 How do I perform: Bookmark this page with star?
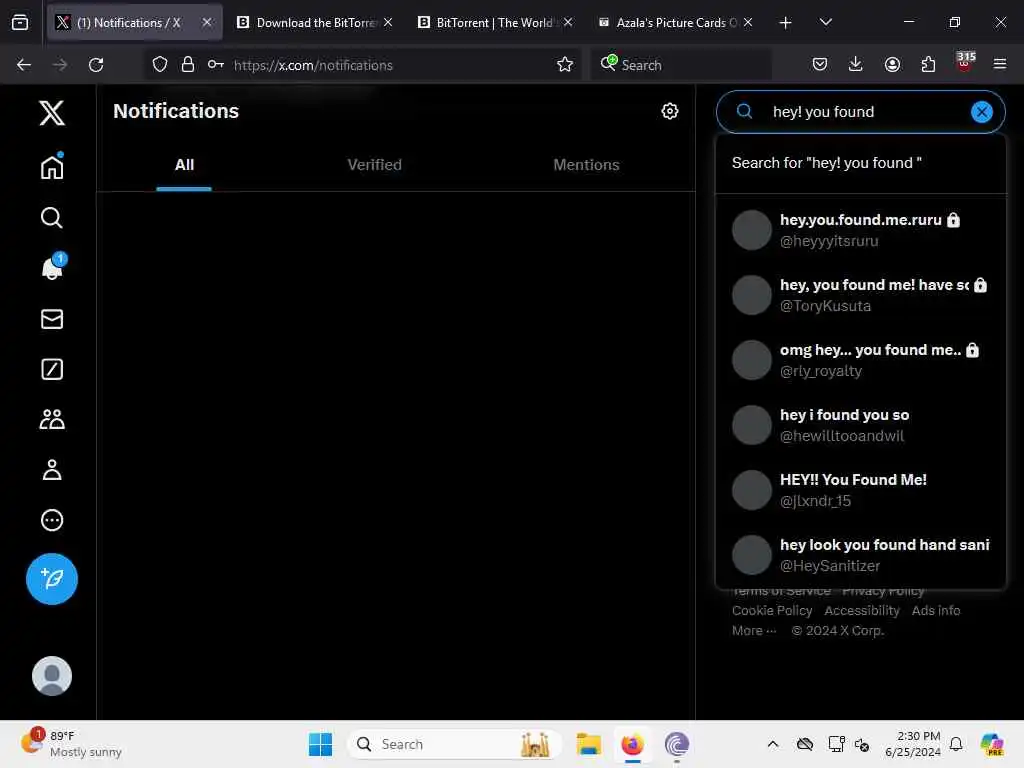click(x=565, y=65)
